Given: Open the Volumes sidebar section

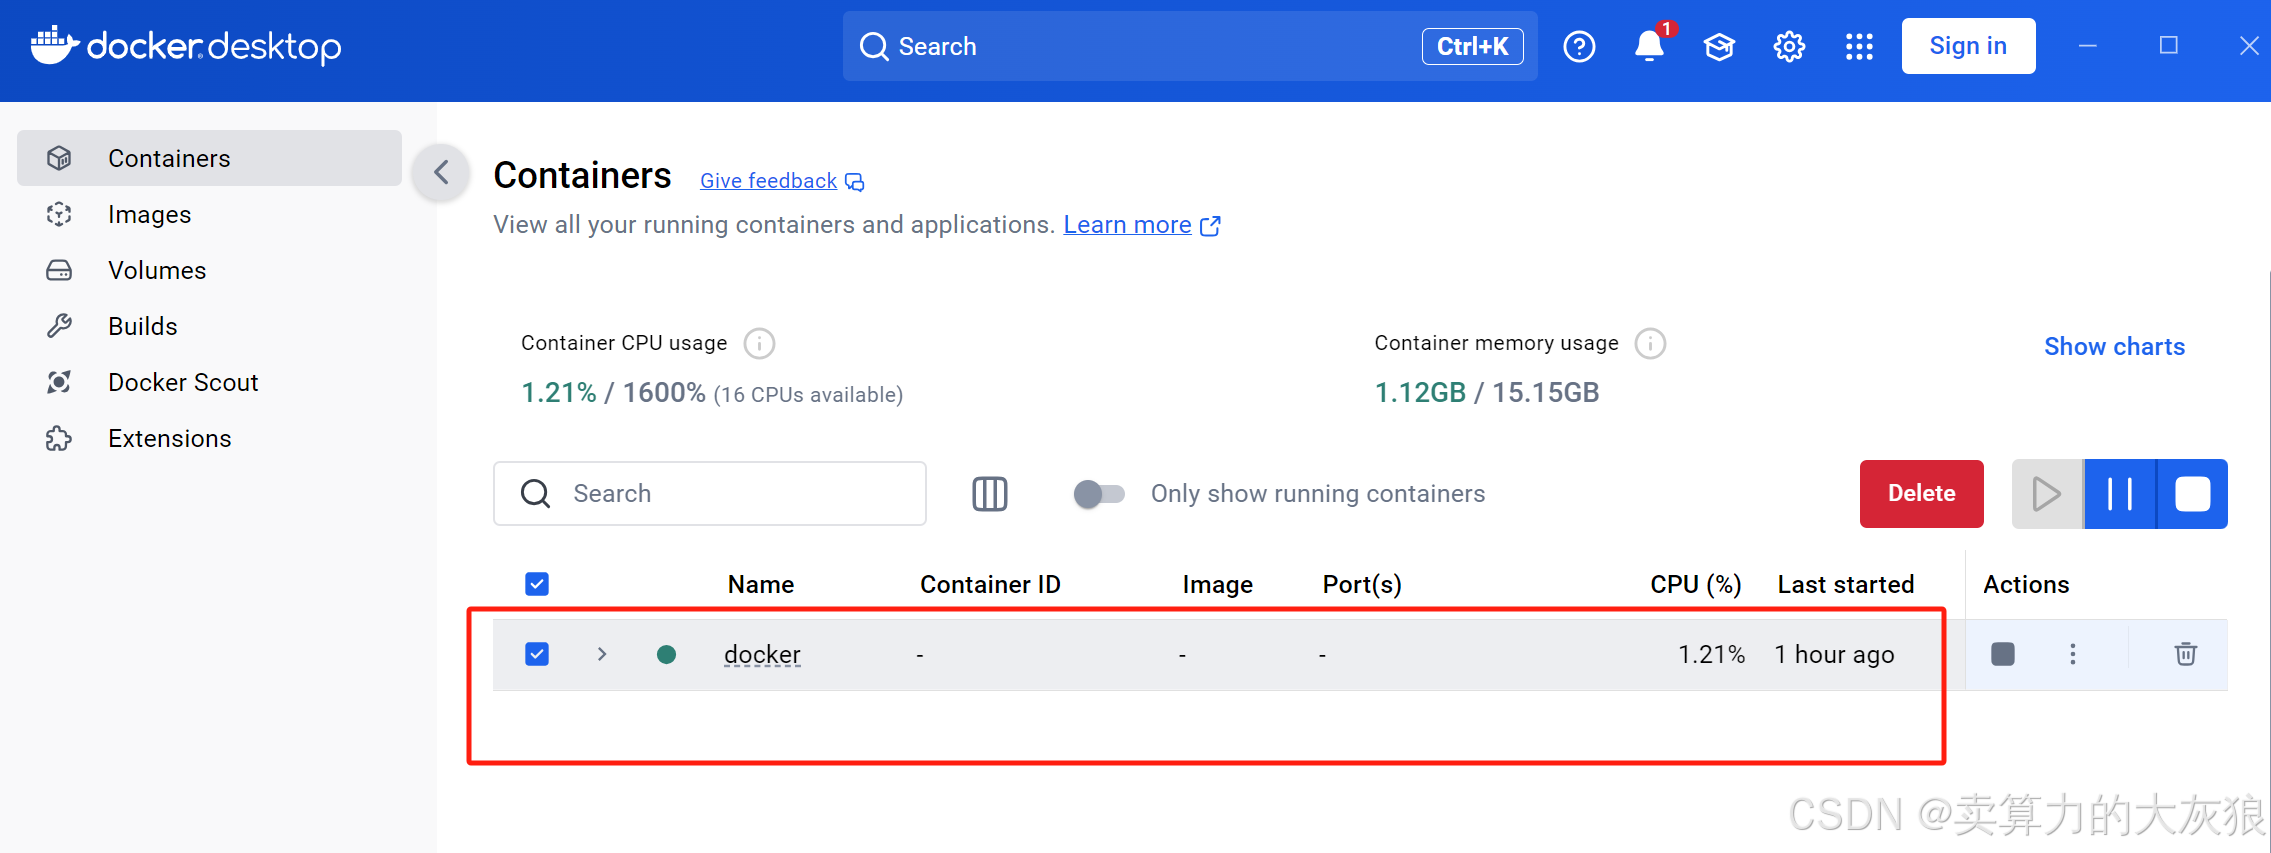Looking at the screenshot, I should pyautogui.click(x=209, y=270).
